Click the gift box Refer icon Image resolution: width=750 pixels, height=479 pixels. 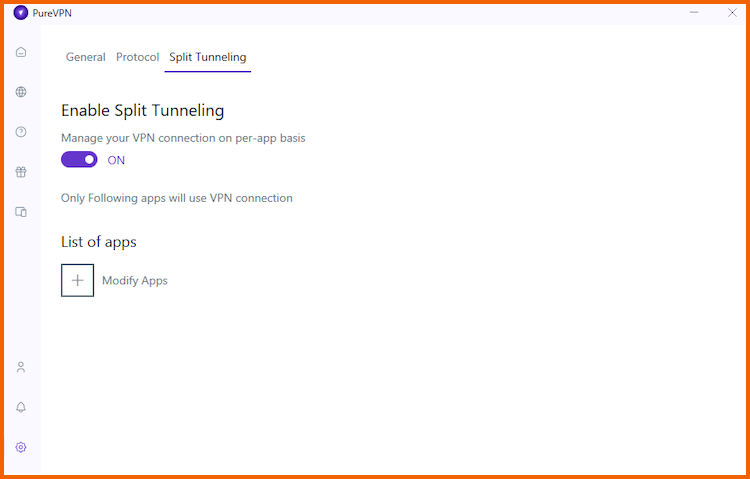[21, 172]
